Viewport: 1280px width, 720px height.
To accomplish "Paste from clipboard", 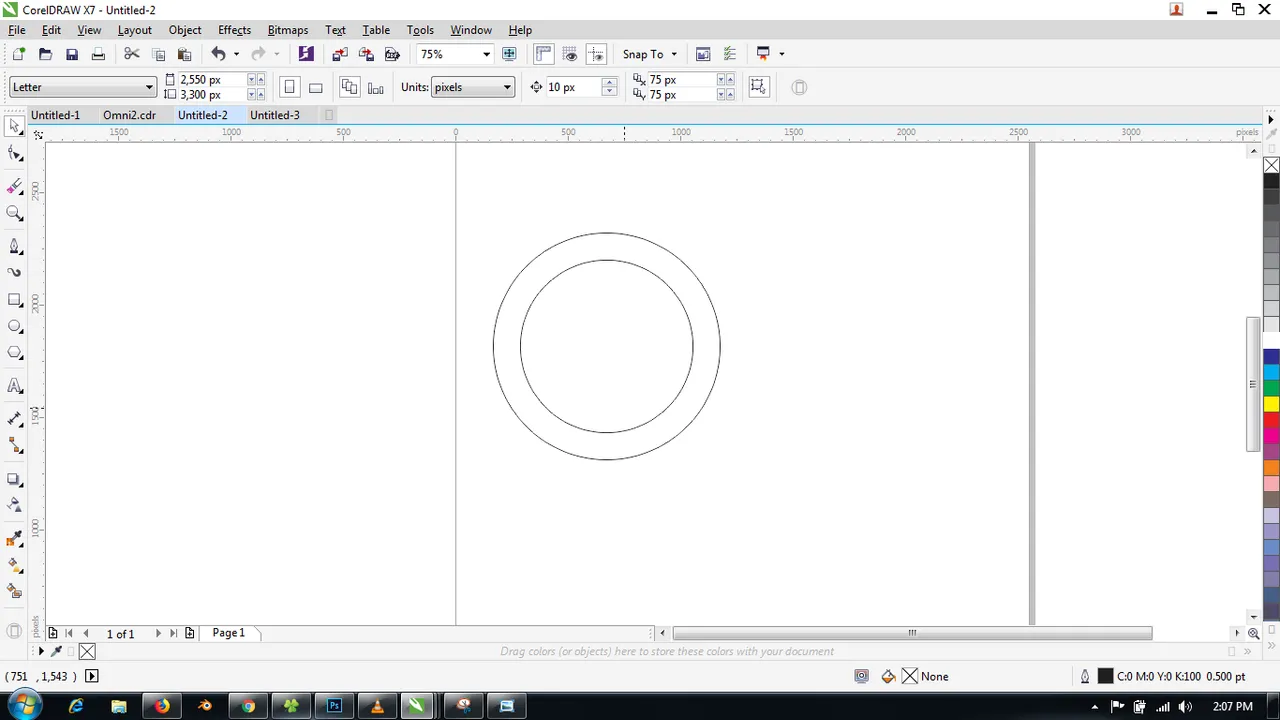I will coord(184,54).
